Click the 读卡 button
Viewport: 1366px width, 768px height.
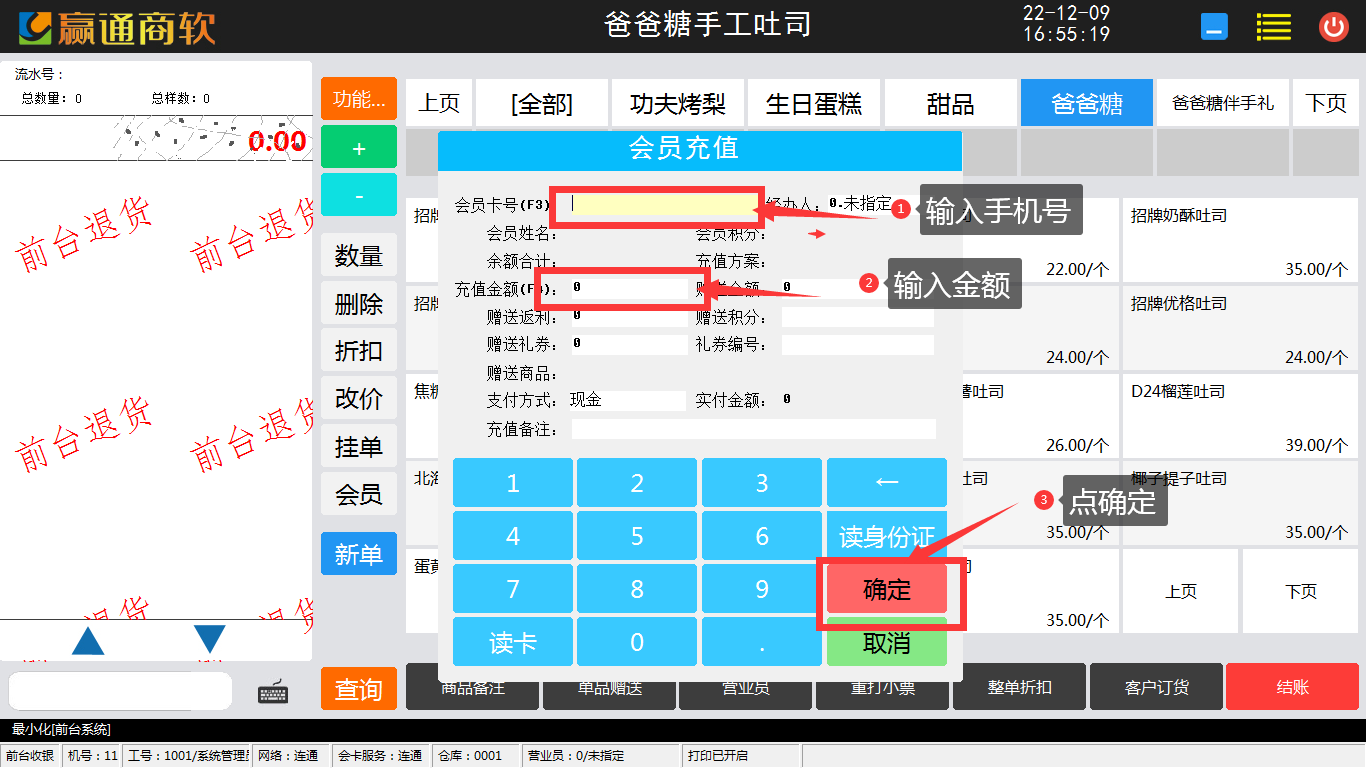pos(513,642)
